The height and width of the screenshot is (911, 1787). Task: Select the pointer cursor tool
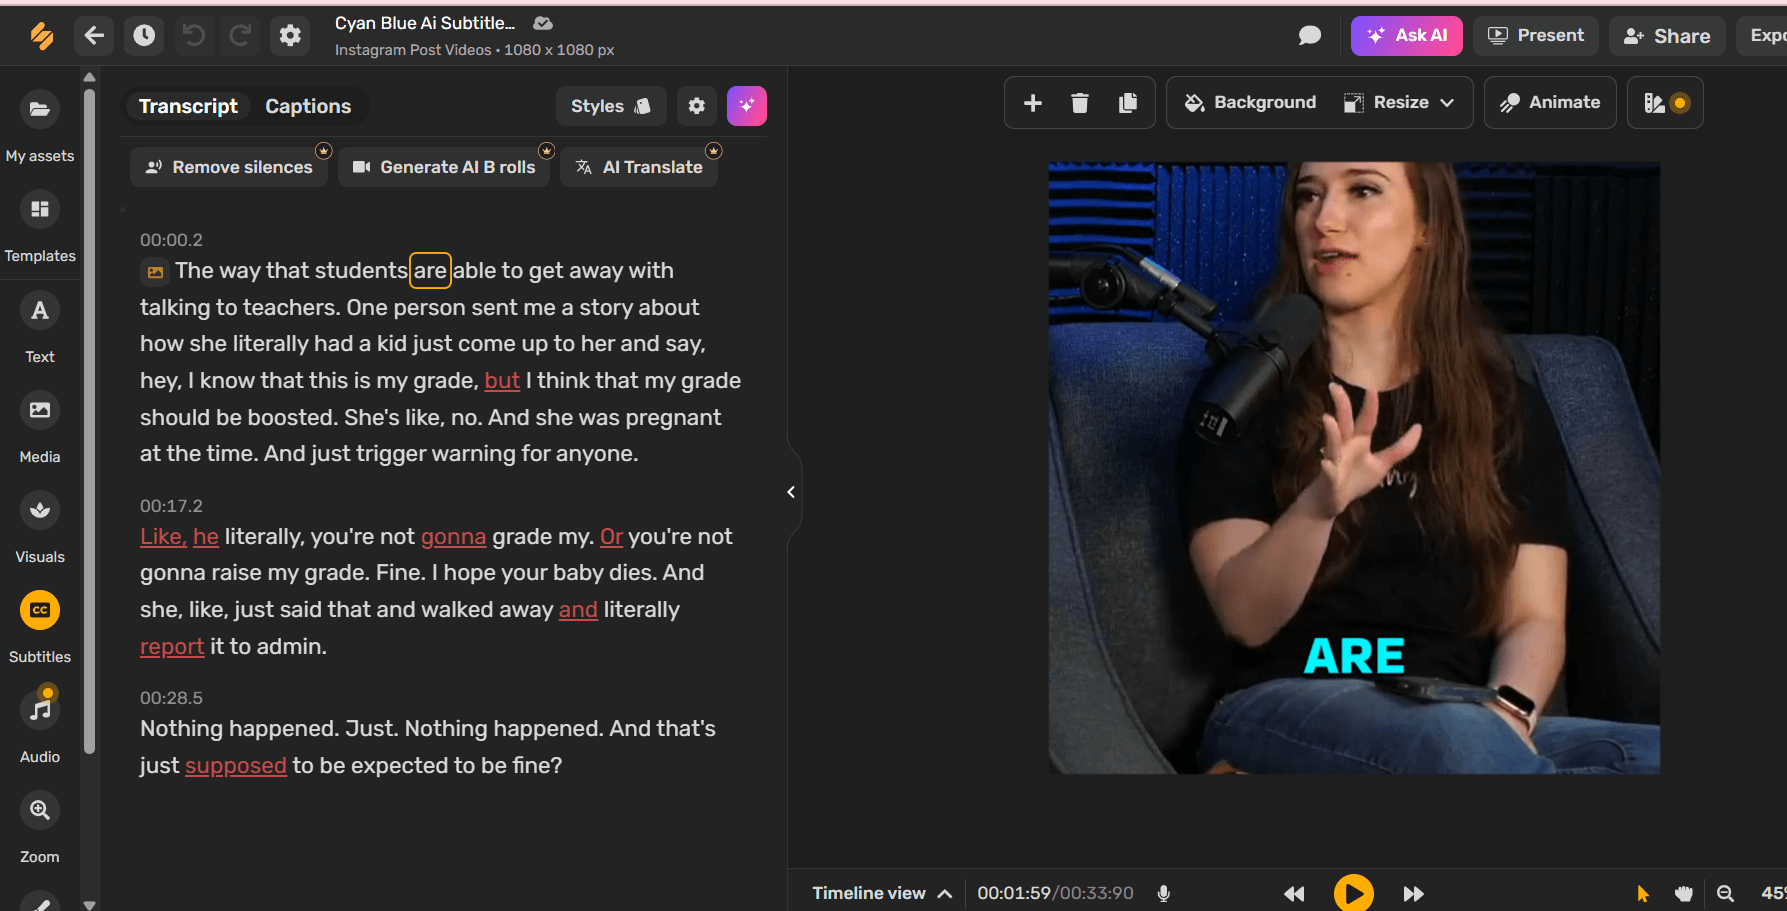[1643, 893]
